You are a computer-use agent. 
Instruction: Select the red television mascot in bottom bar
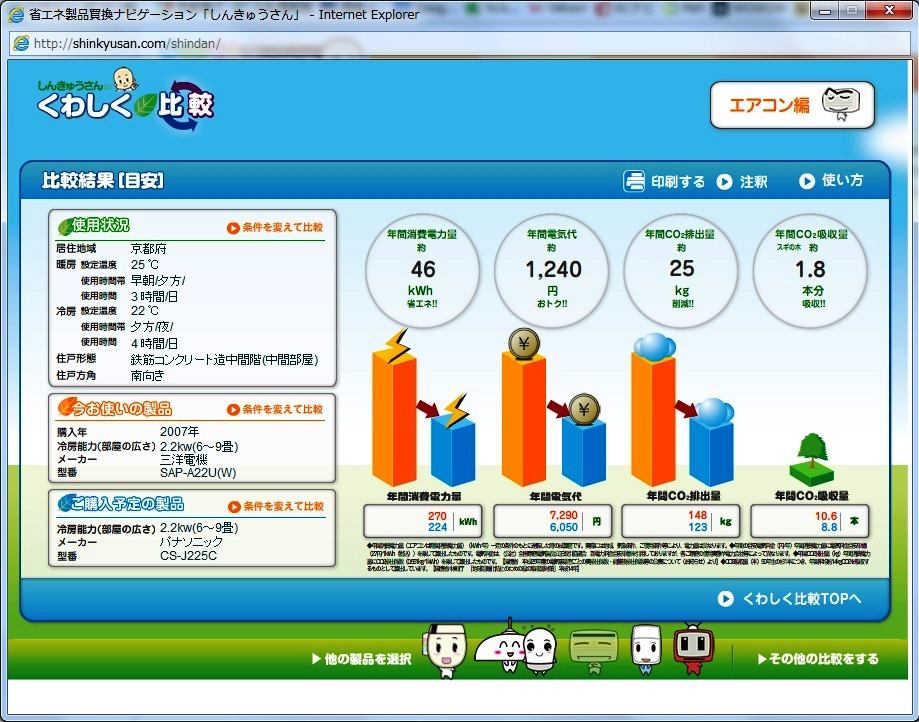(693, 649)
